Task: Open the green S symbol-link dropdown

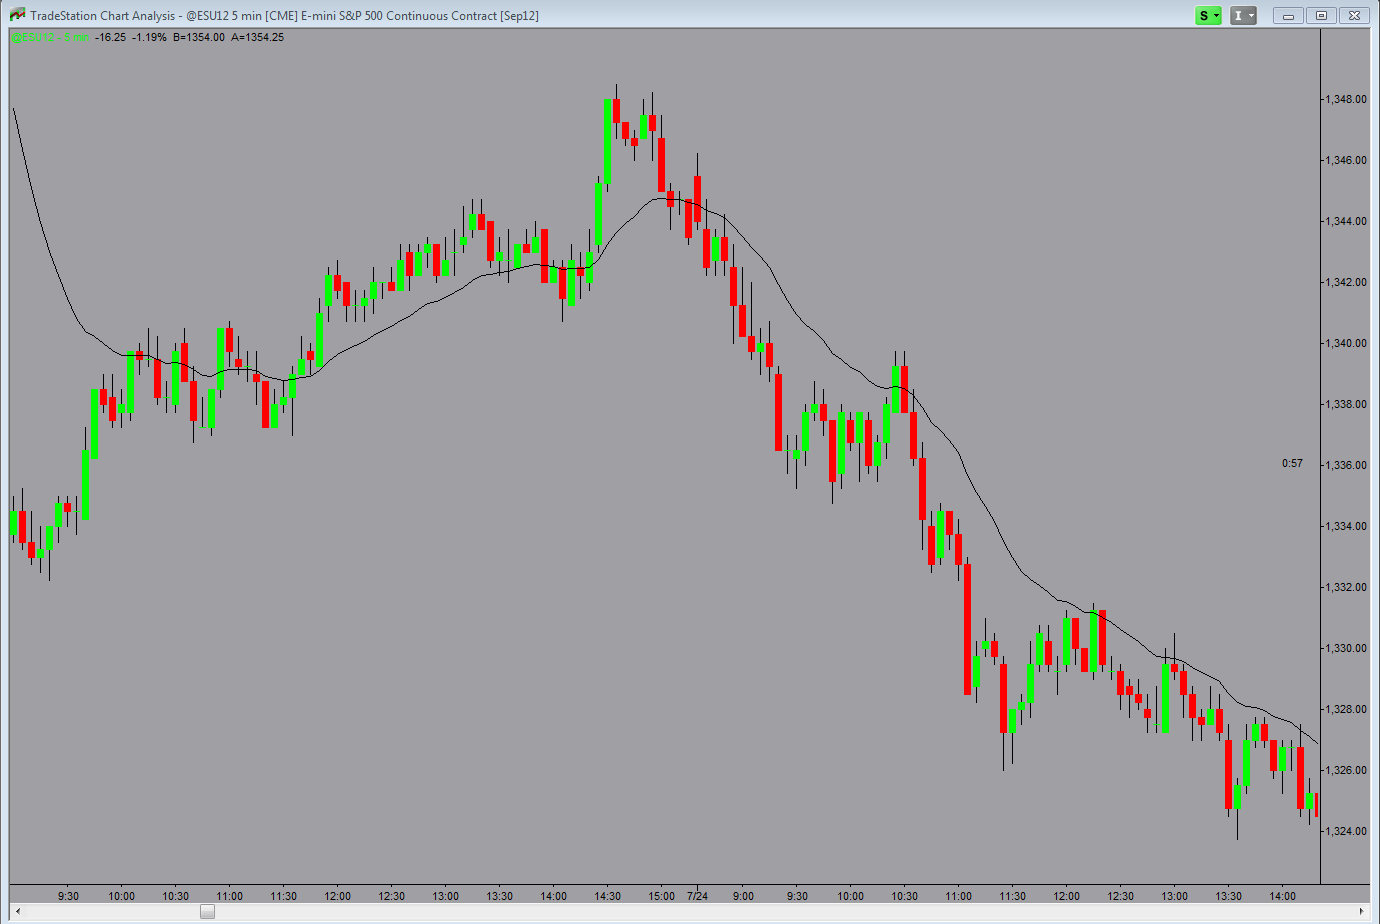Action: [1209, 15]
